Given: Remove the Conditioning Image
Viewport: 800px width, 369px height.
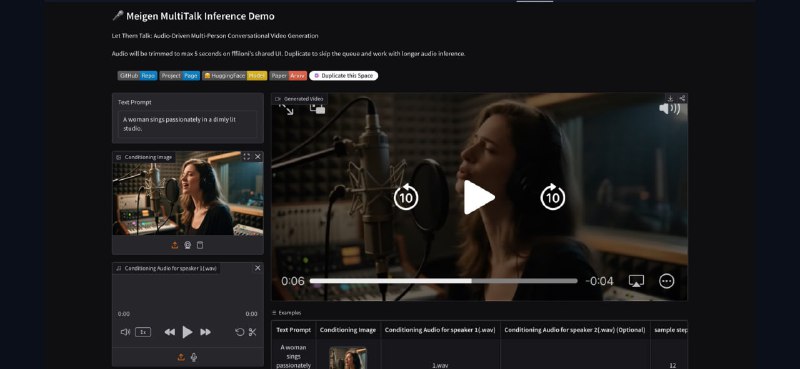Looking at the screenshot, I should click(258, 157).
